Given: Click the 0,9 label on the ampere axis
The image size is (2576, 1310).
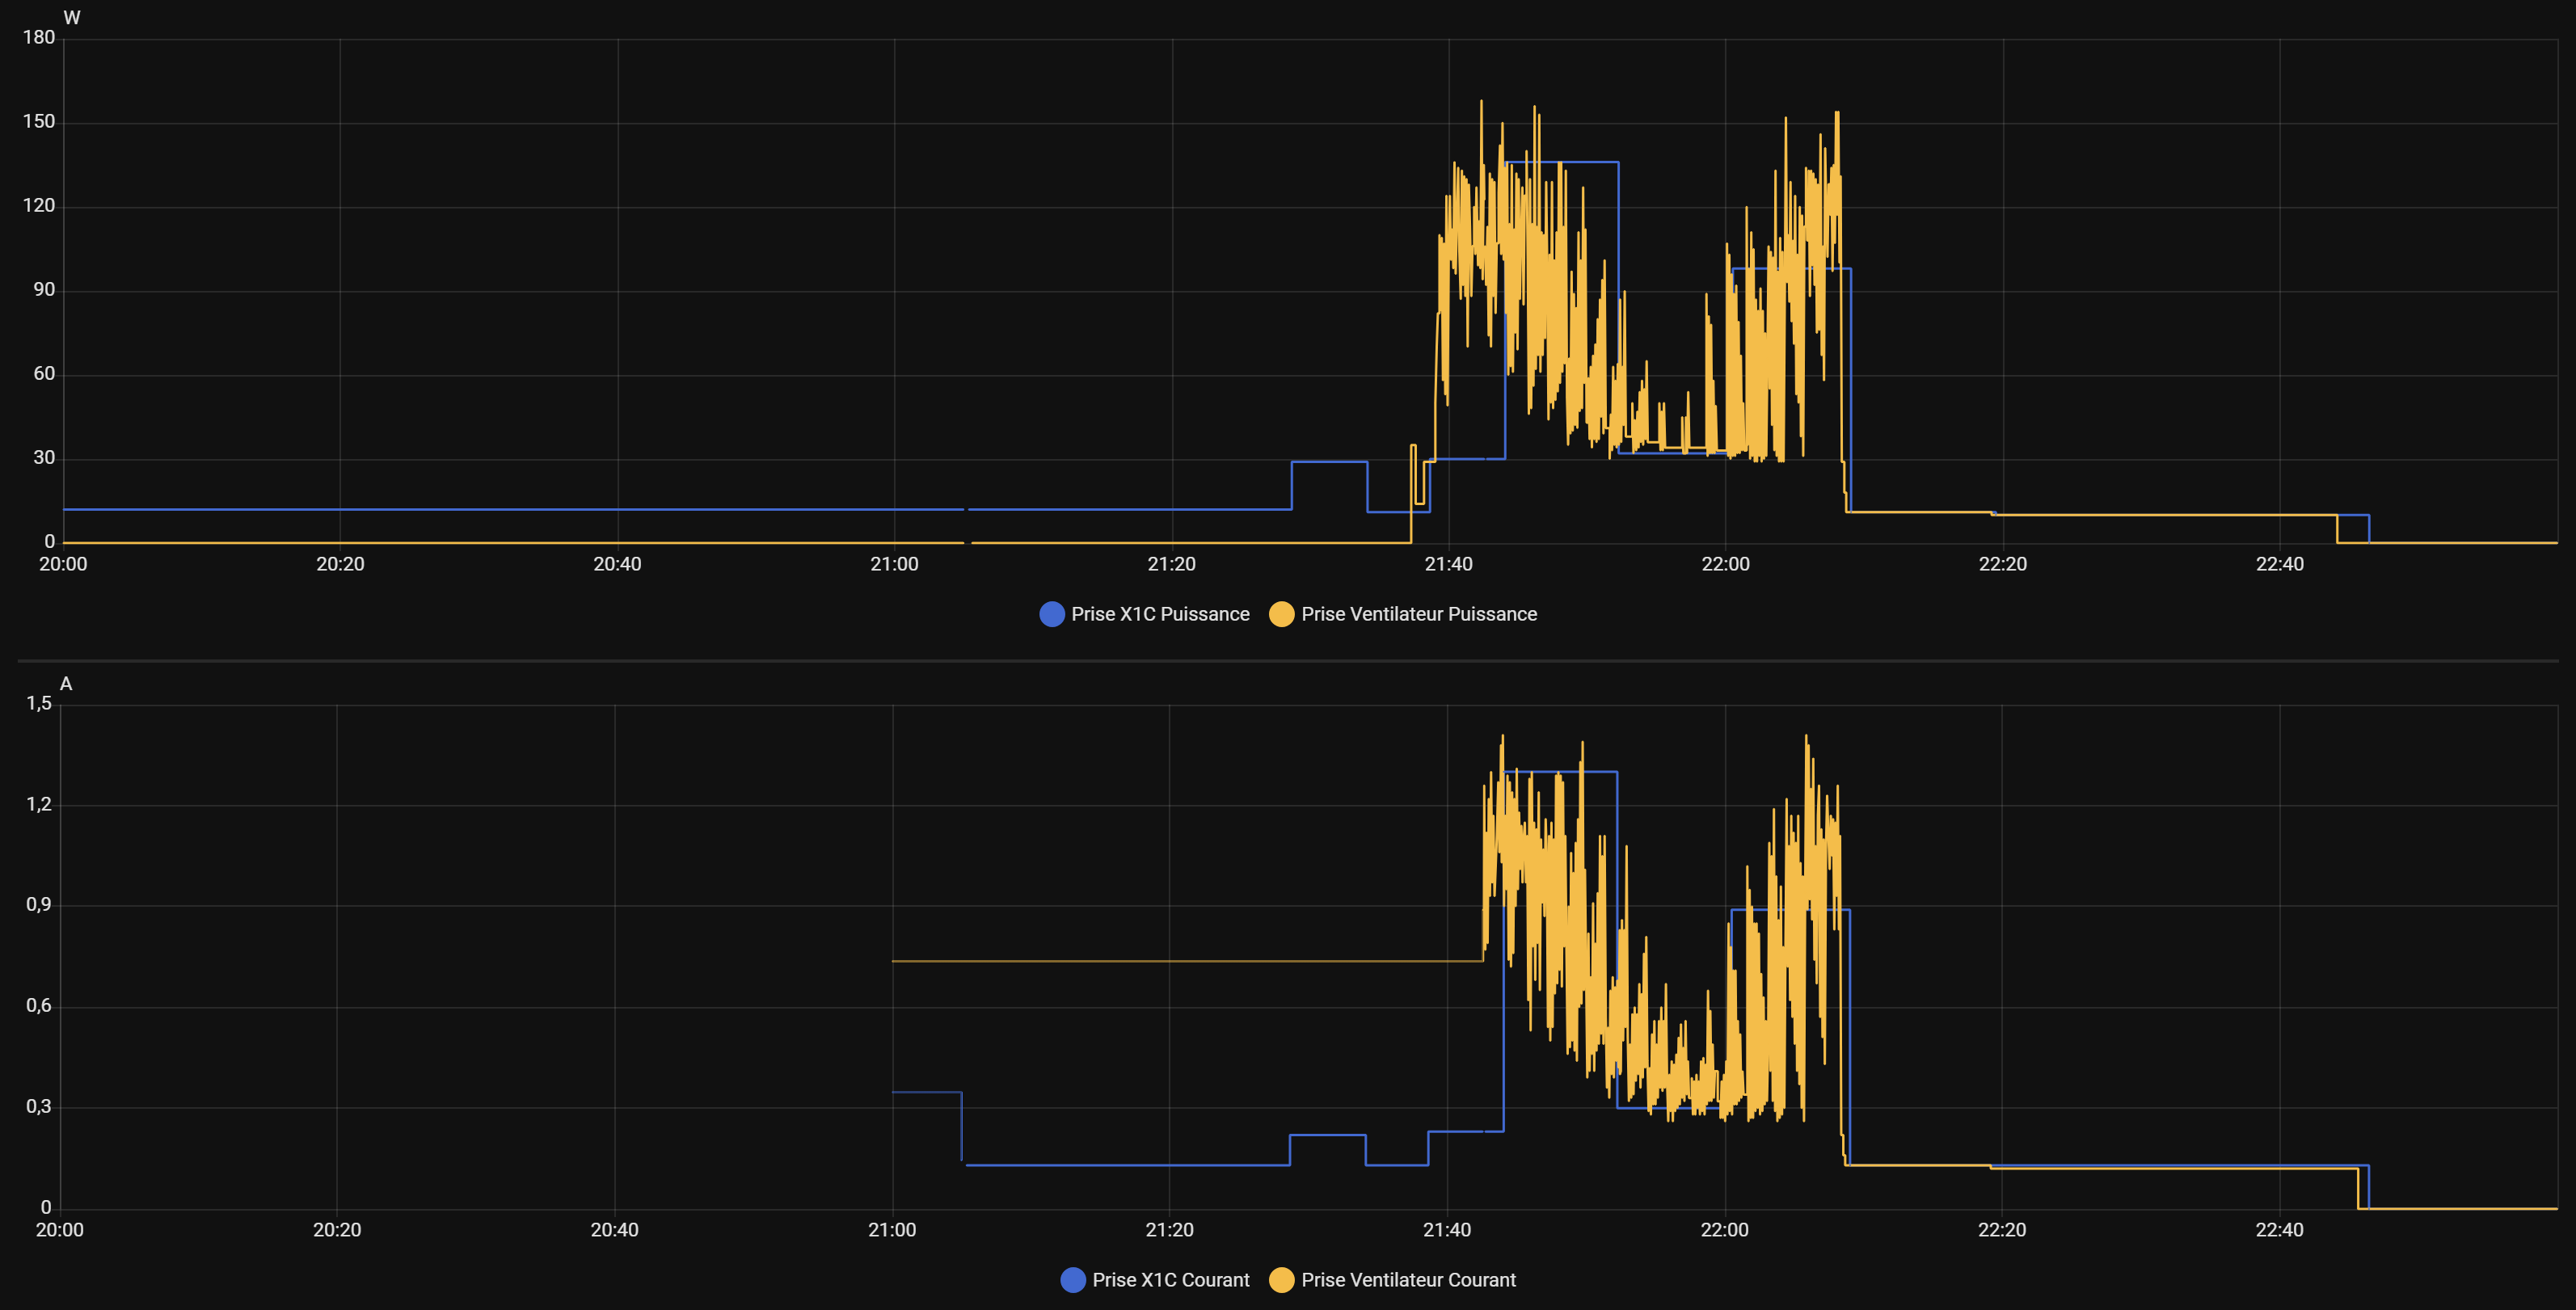Looking at the screenshot, I should [x=39, y=904].
